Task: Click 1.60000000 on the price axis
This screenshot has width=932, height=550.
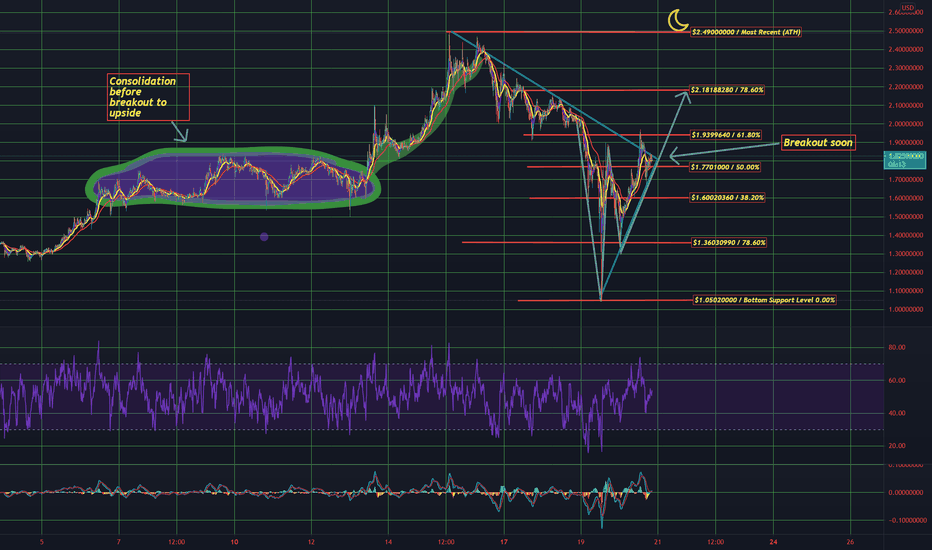Action: tap(905, 198)
